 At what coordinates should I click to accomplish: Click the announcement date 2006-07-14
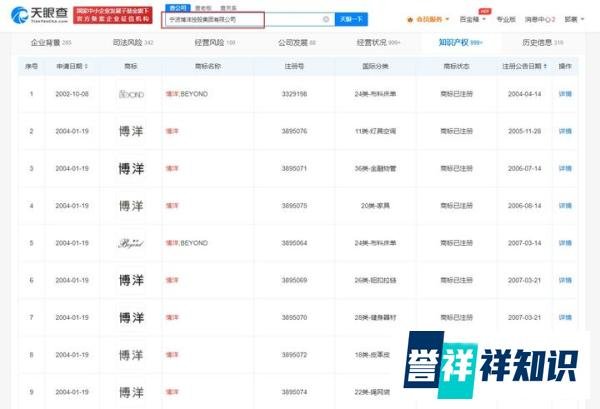point(524,168)
